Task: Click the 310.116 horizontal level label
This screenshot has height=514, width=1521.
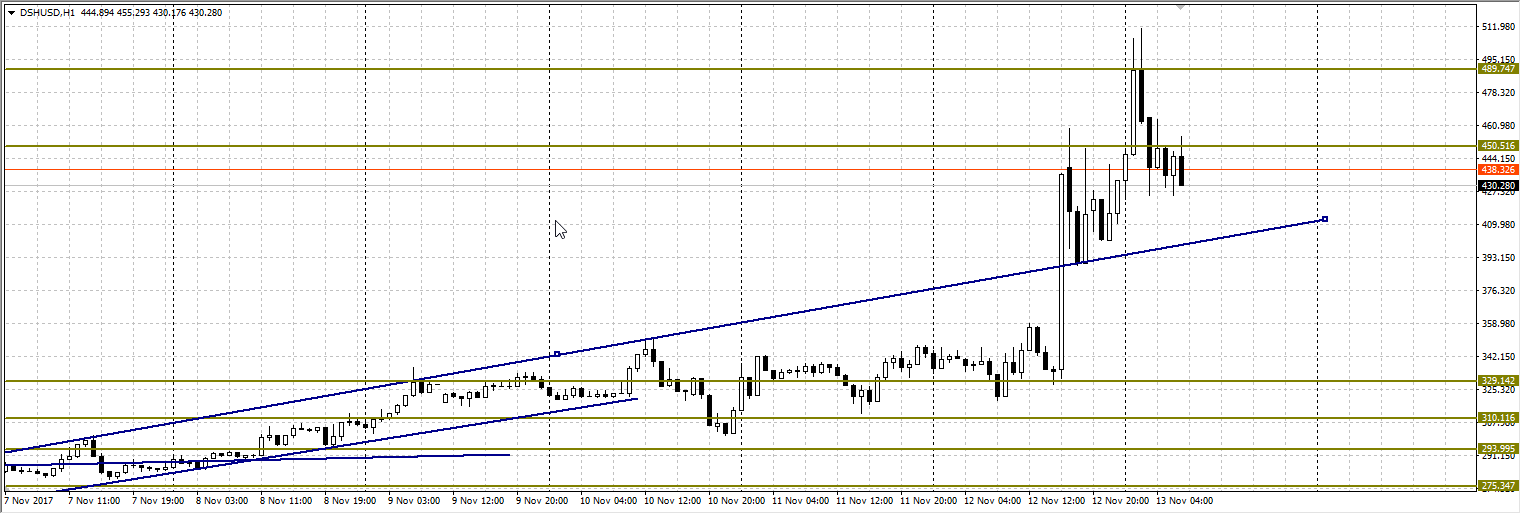Action: [1498, 418]
